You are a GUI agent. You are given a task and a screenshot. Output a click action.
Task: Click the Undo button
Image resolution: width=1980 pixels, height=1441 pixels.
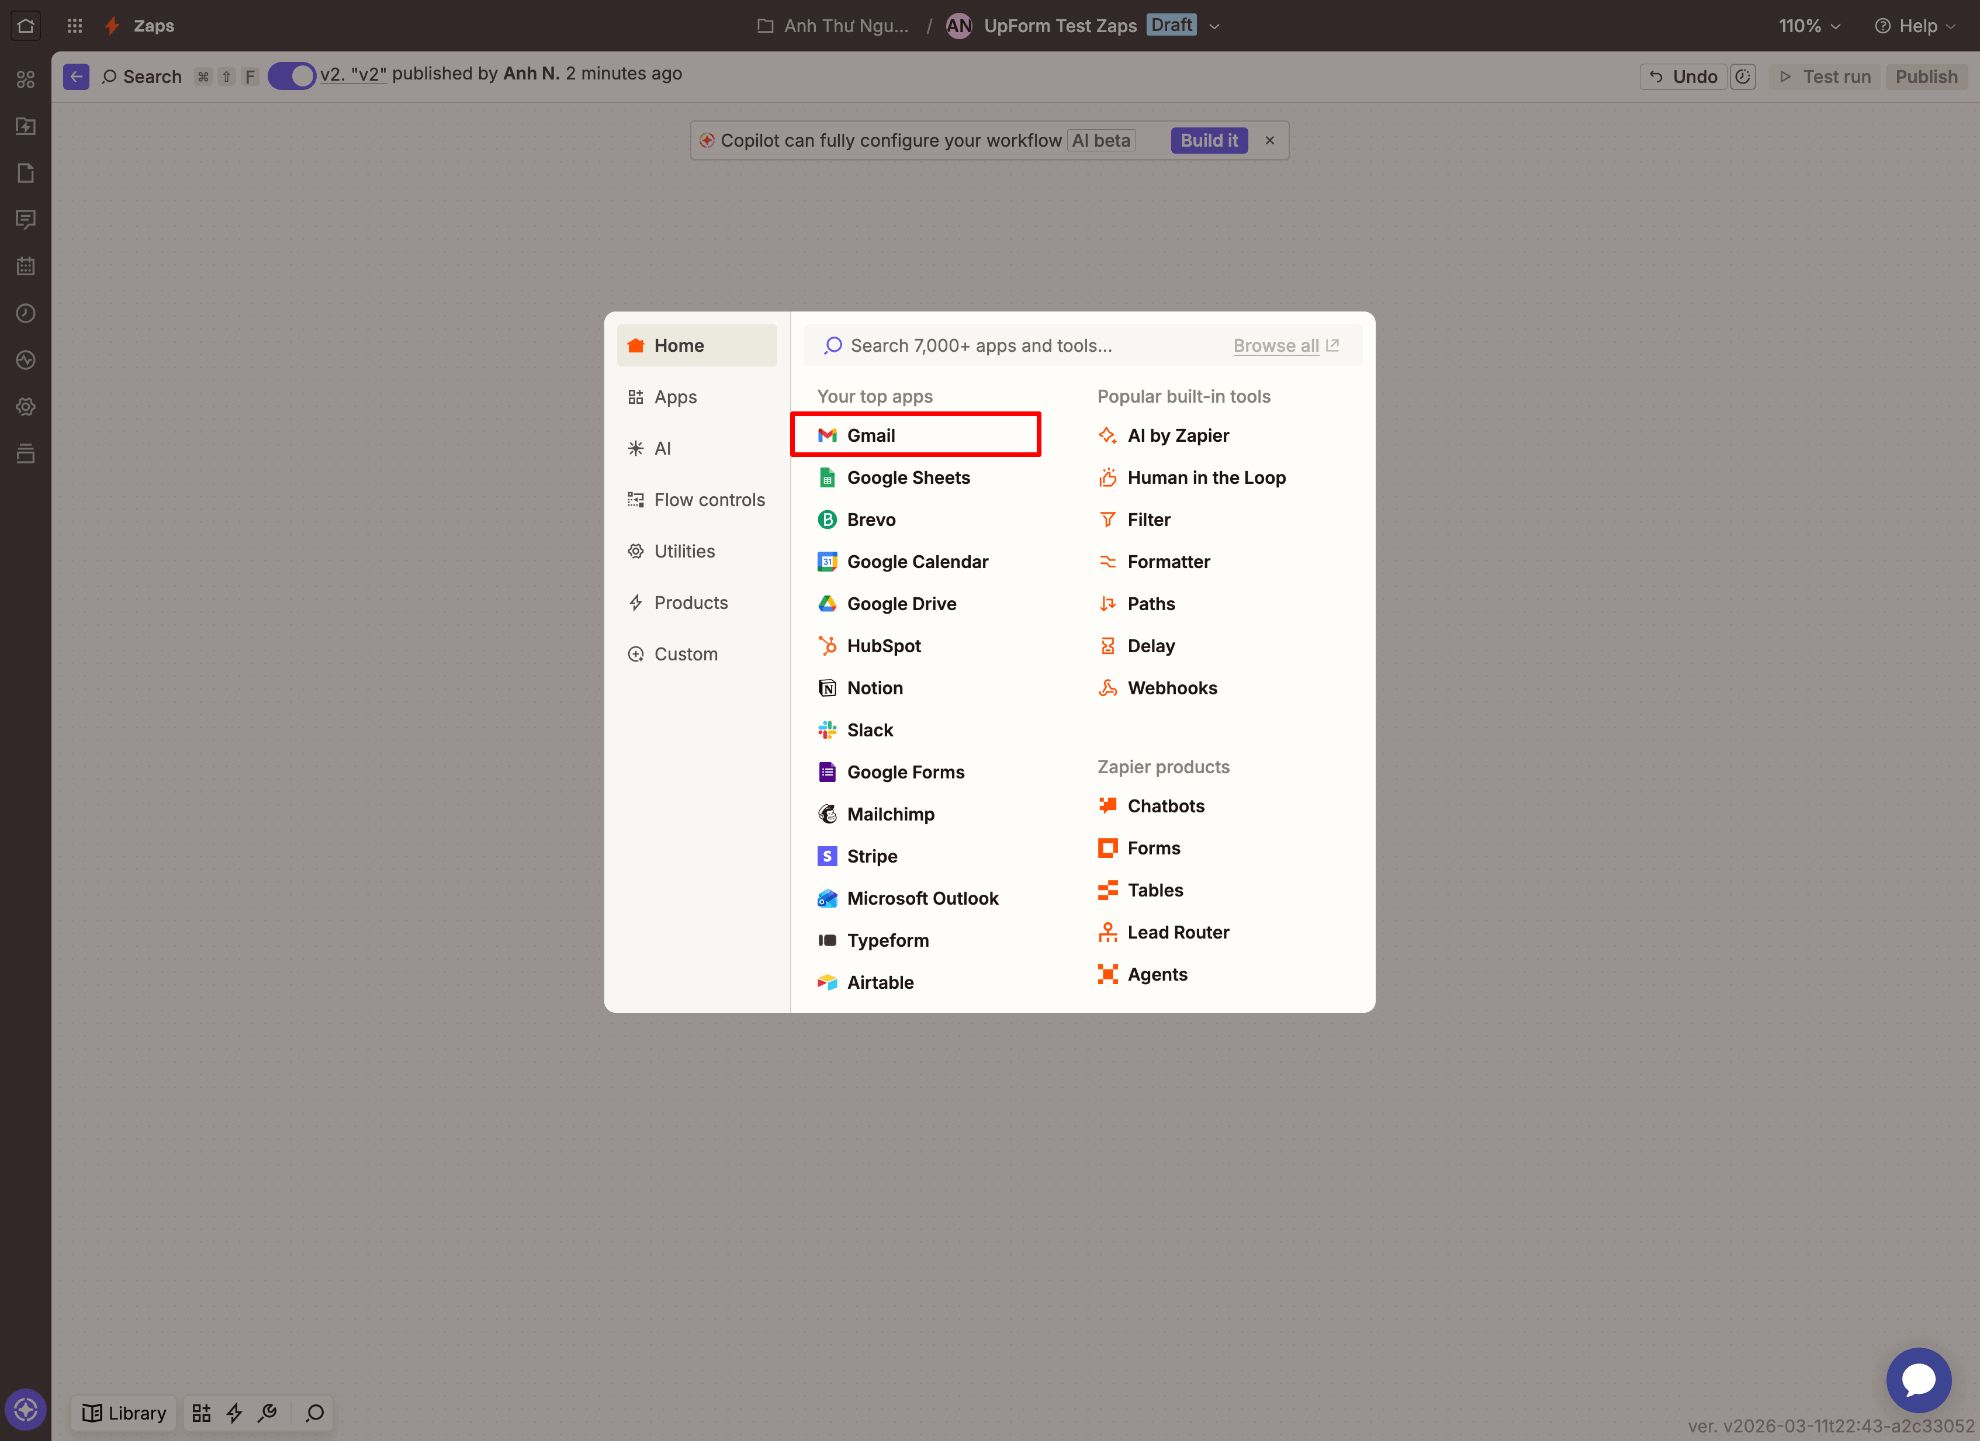click(x=1684, y=77)
